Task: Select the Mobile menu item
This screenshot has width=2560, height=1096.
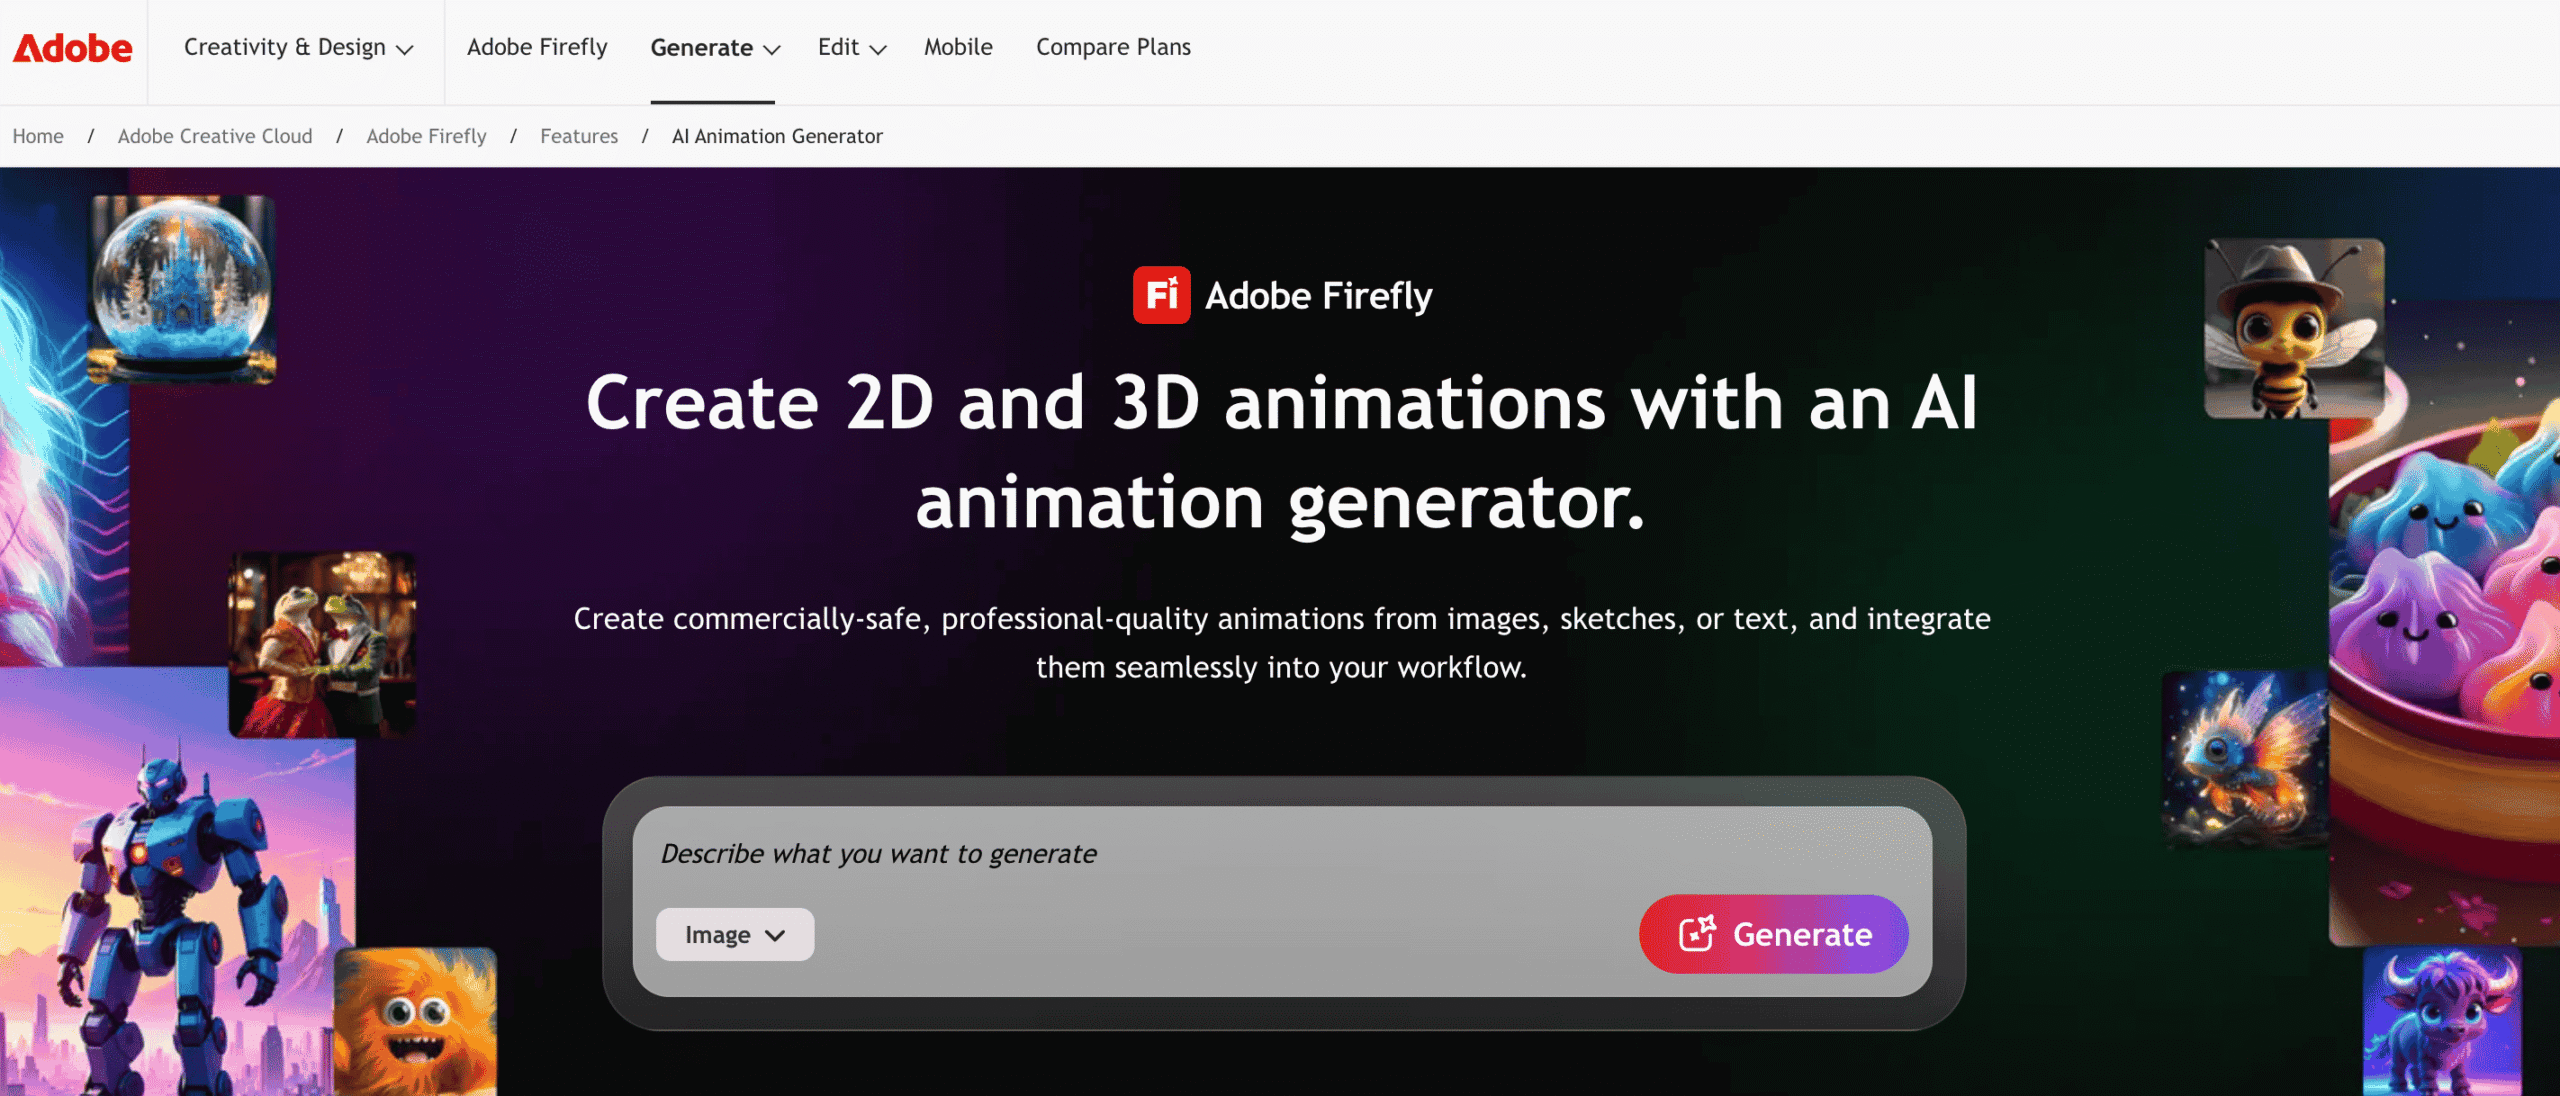Action: click(957, 47)
